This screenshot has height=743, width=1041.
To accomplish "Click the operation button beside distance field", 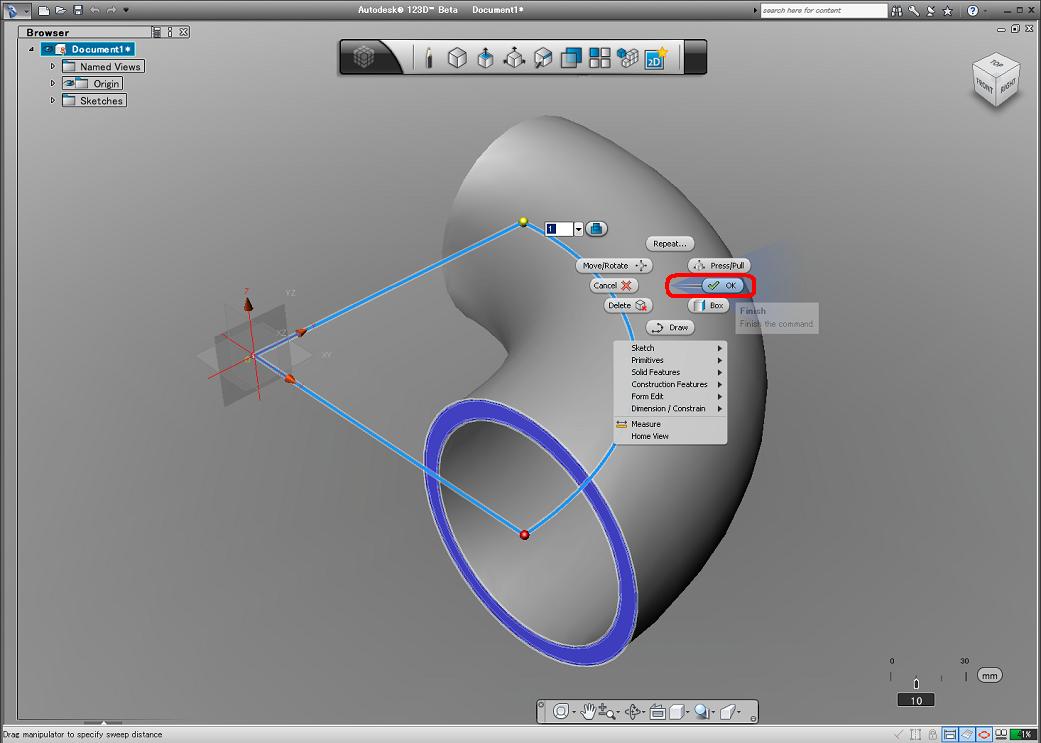I will point(596,228).
